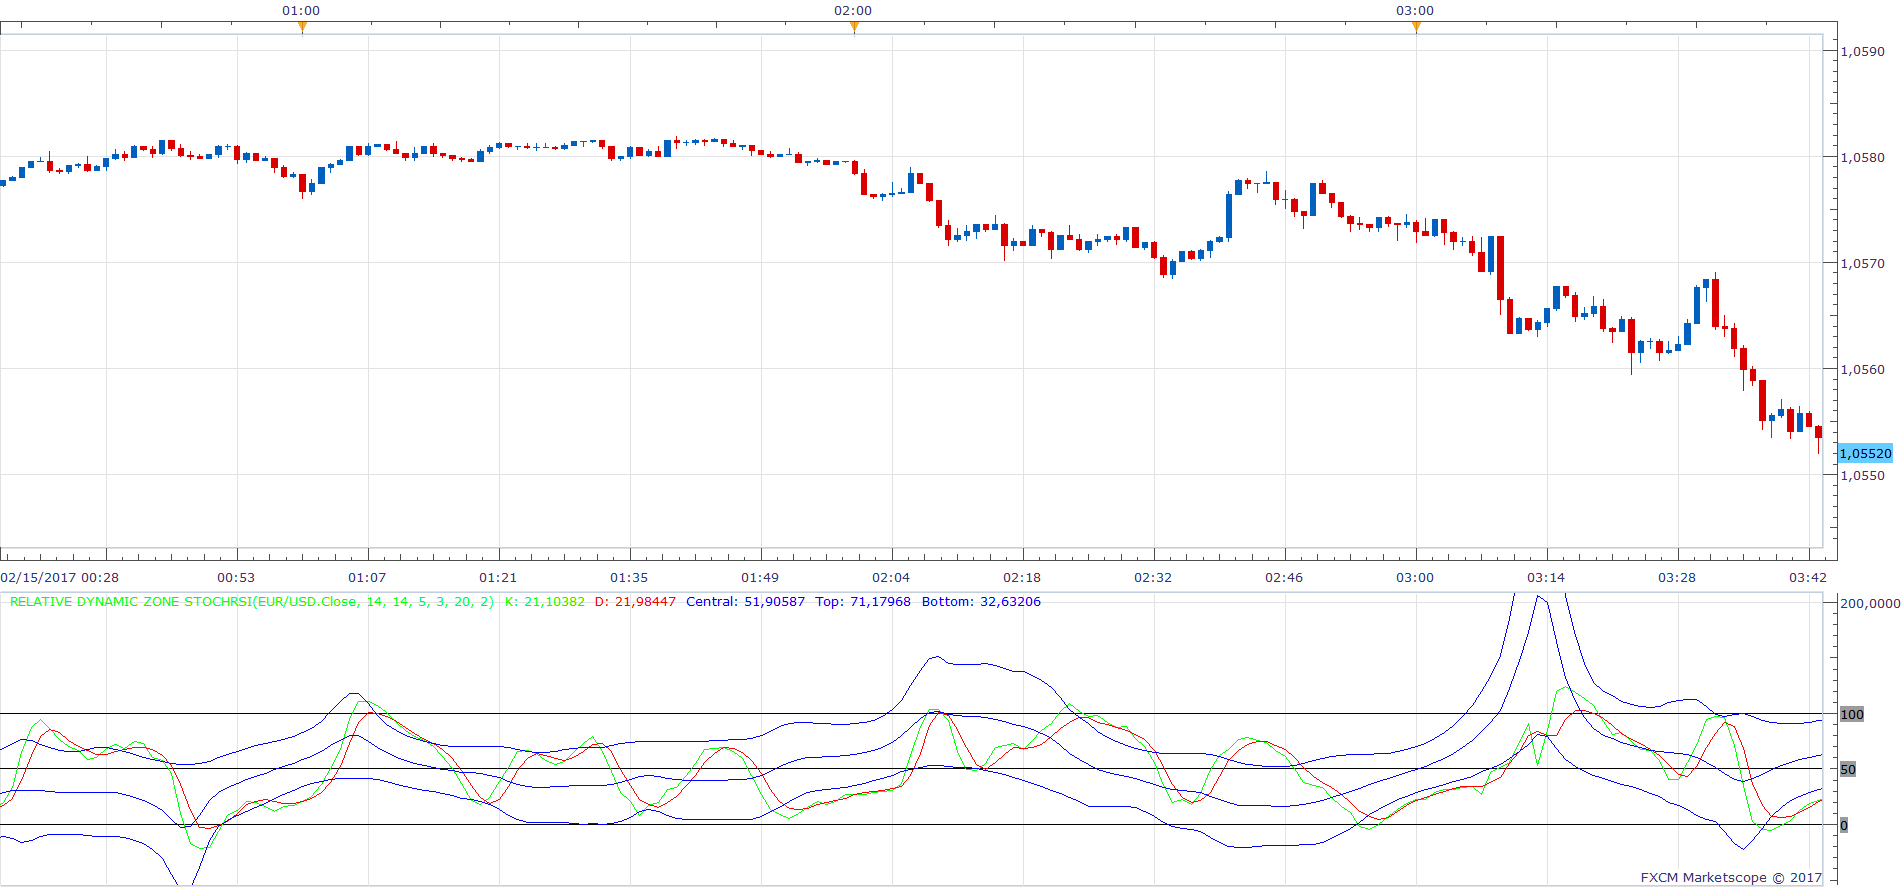The height and width of the screenshot is (887, 1903).
Task: Click the Top: 71,17968 value
Action: (x=863, y=602)
